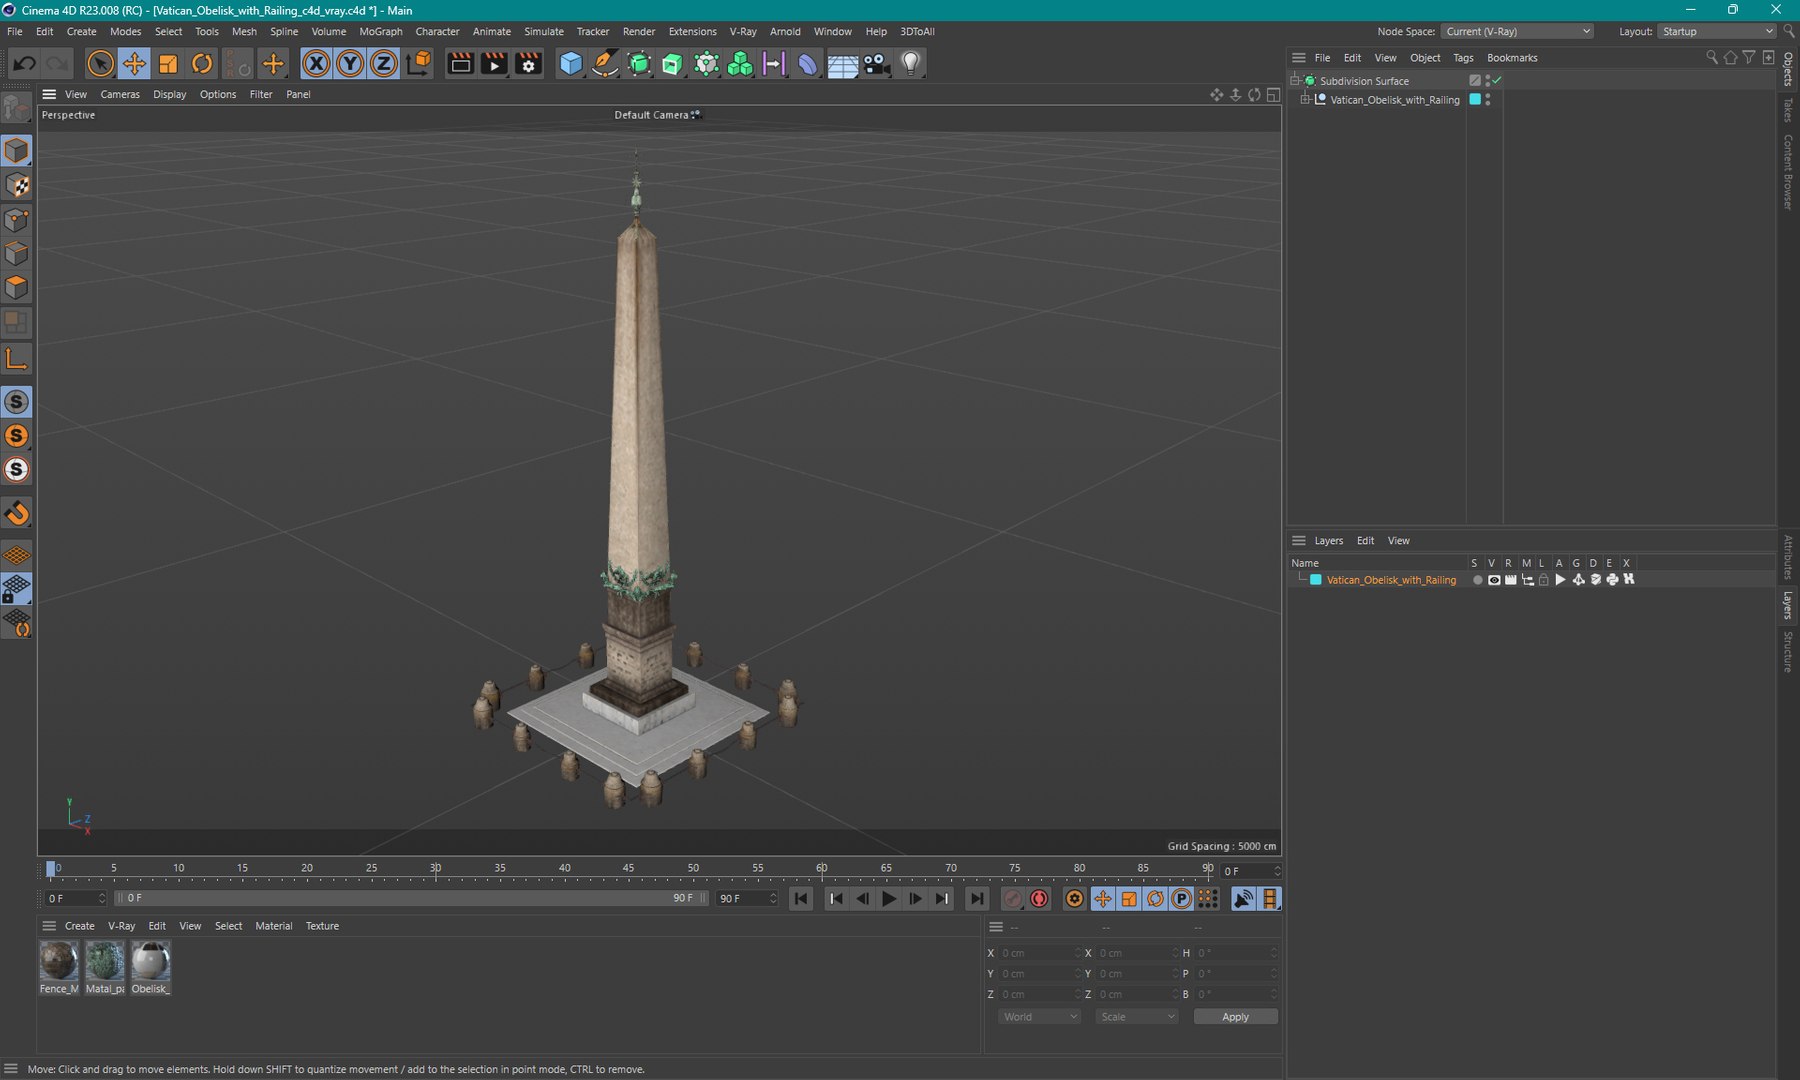Open the MoGraph menu

pyautogui.click(x=380, y=32)
